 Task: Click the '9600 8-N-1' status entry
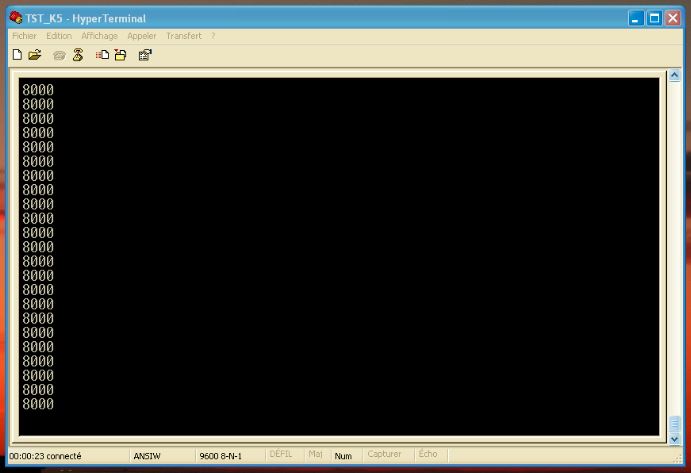coord(220,456)
